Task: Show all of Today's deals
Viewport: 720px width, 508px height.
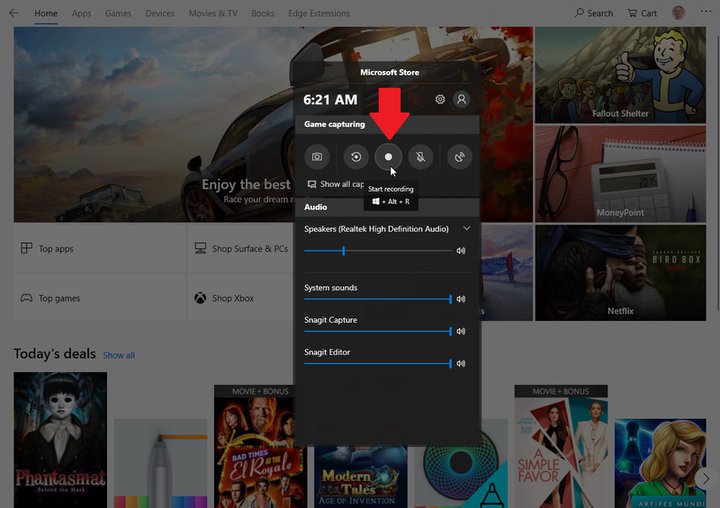Action: click(119, 355)
